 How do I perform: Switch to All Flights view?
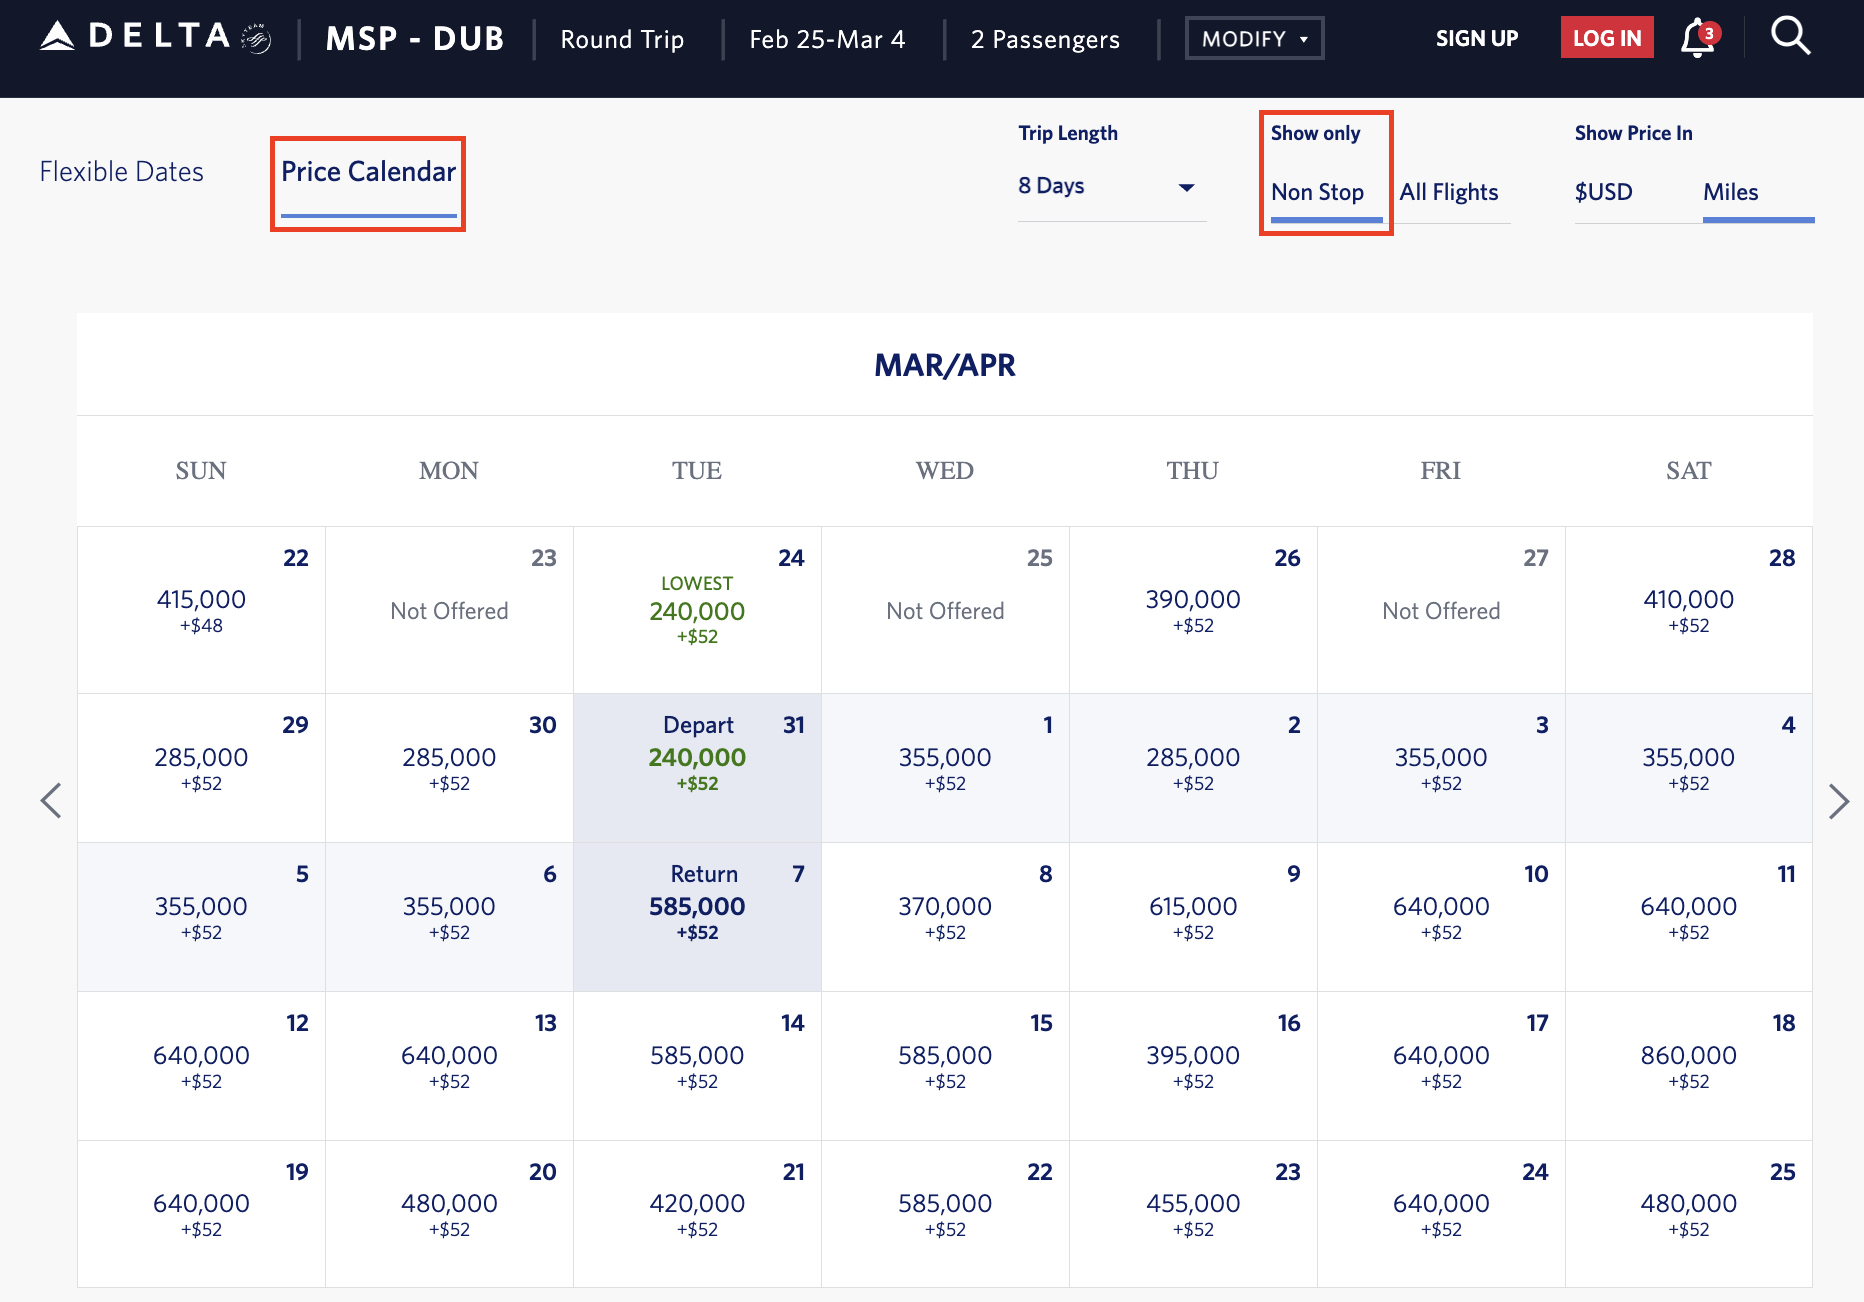(1450, 192)
